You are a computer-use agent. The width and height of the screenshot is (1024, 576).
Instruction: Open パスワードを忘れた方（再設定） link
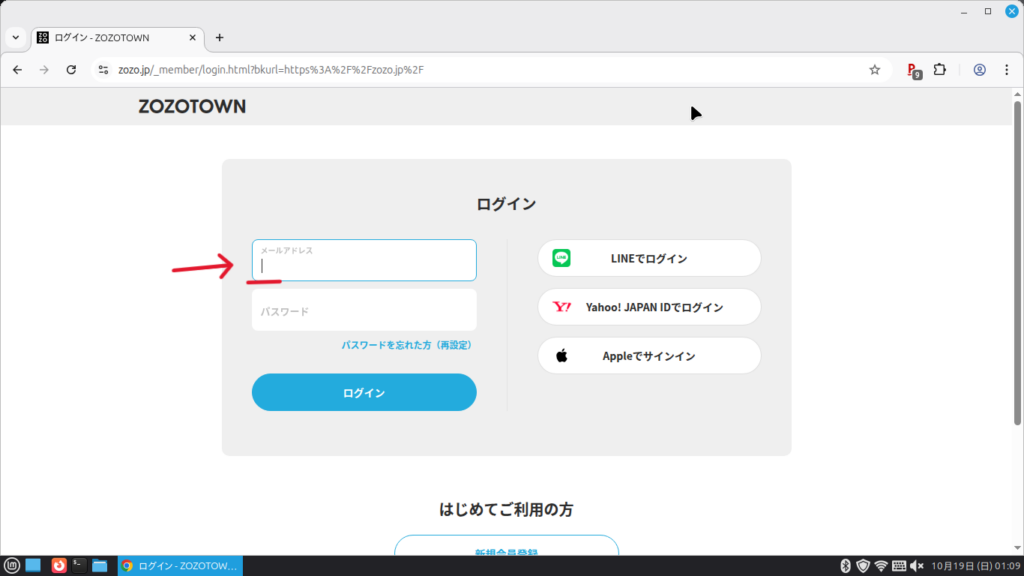click(x=406, y=345)
